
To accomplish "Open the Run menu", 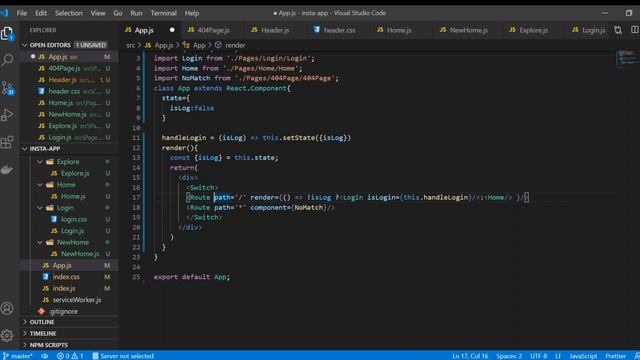I will (x=136, y=13).
